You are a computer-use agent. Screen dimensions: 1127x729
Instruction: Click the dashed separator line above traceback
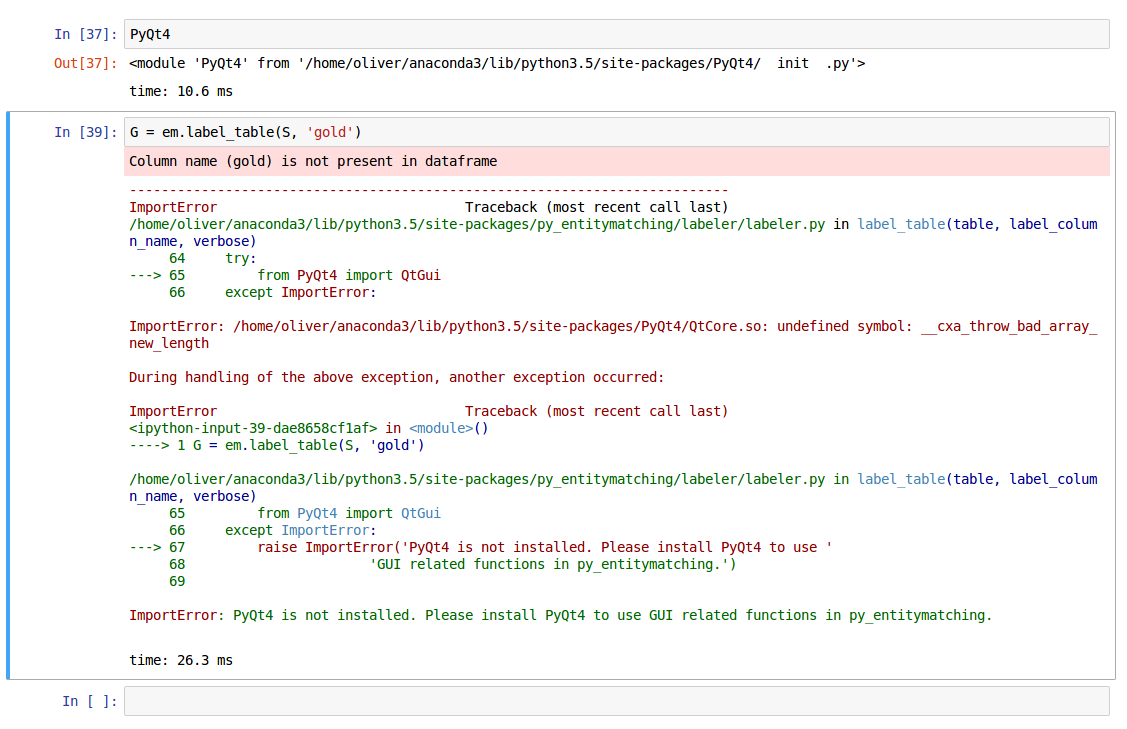(x=428, y=190)
